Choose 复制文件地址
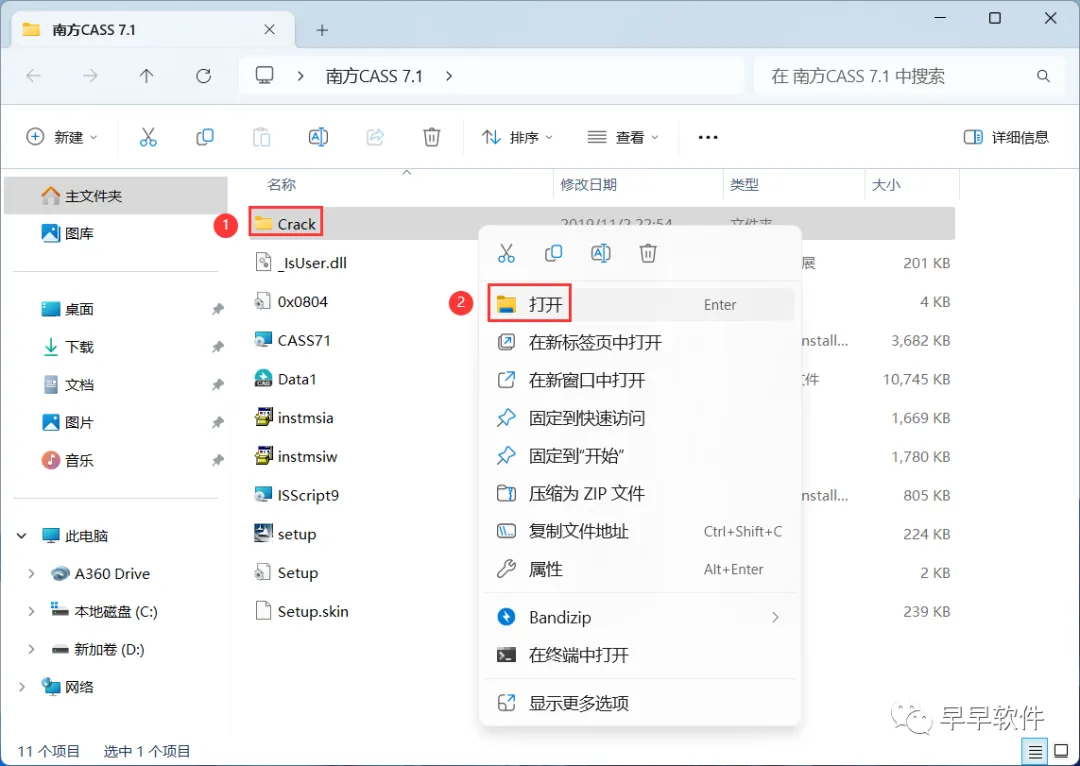Screen dimensions: 1080x766 (640, 531)
